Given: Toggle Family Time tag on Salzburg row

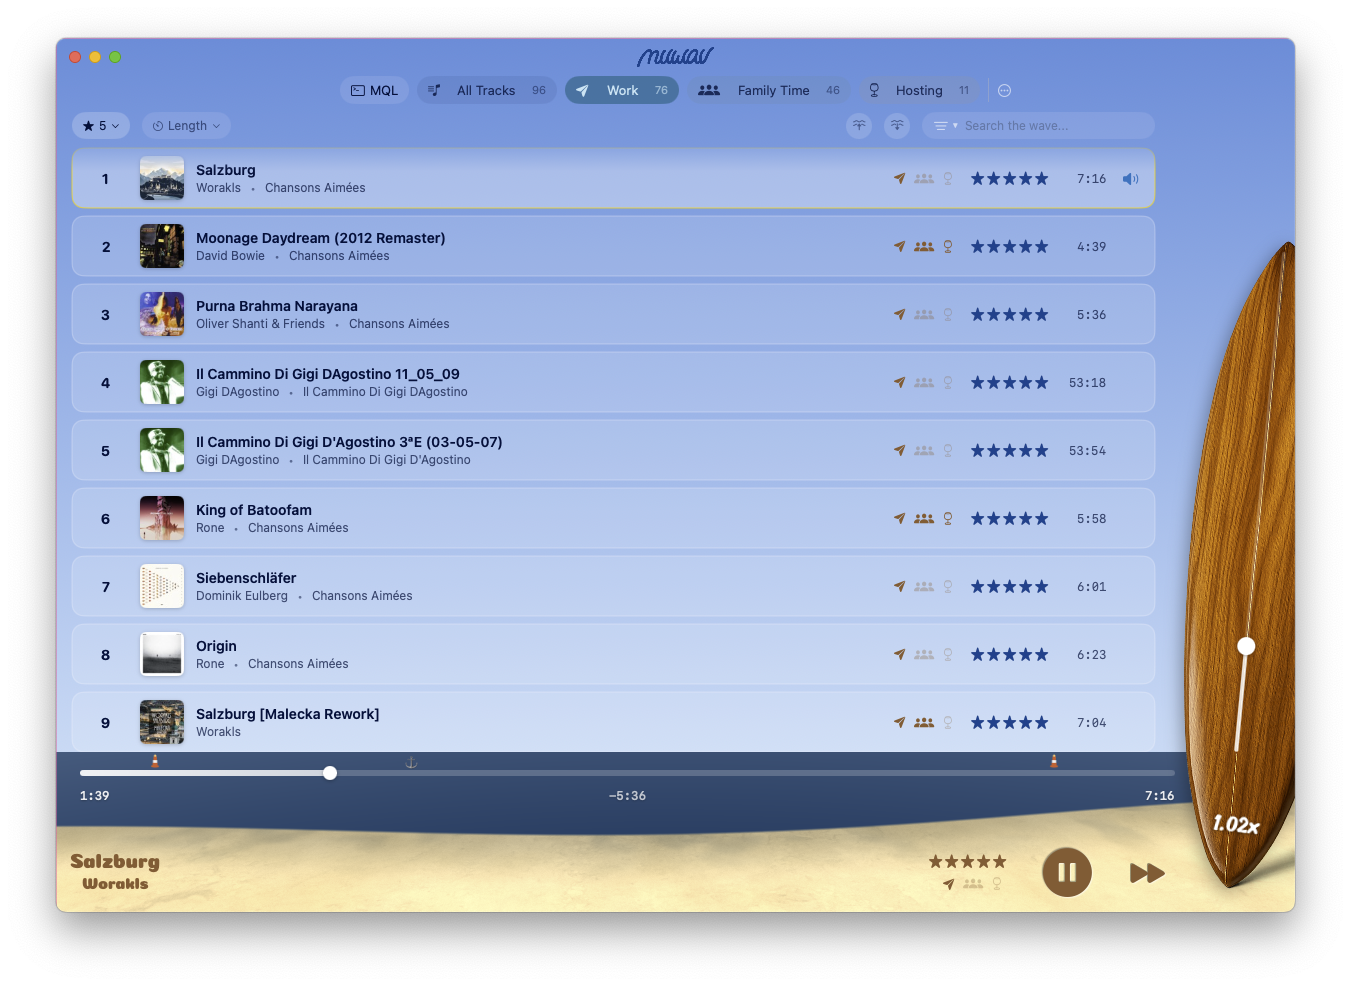Looking at the screenshot, I should [924, 179].
